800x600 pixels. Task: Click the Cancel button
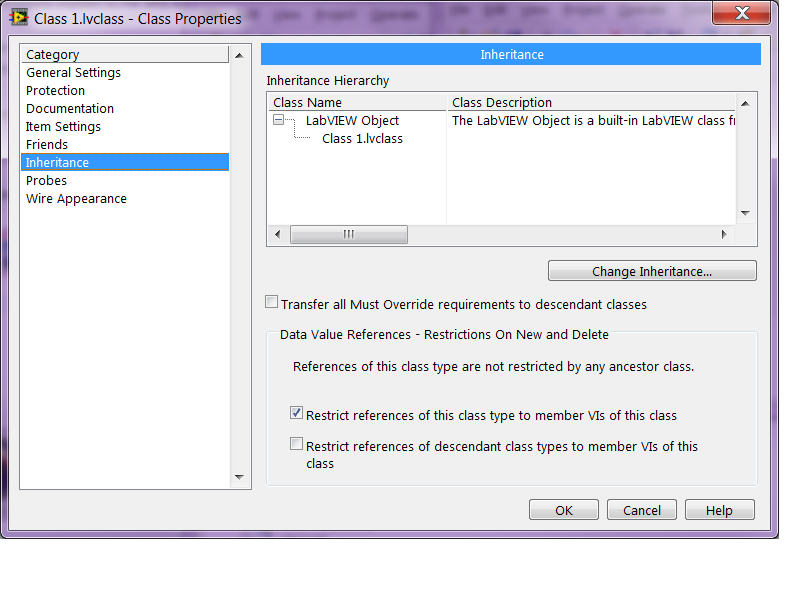(x=641, y=510)
